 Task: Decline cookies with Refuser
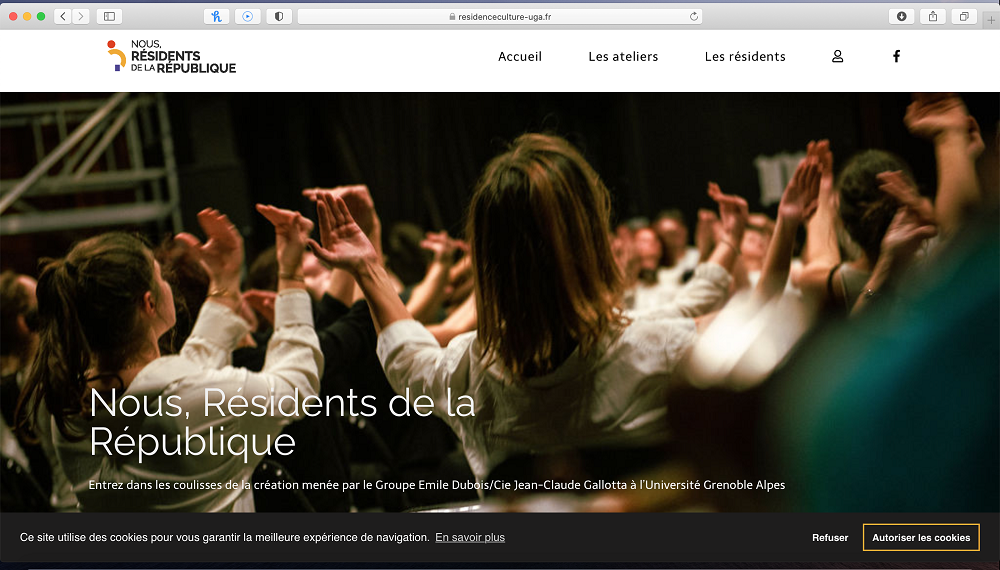click(830, 537)
